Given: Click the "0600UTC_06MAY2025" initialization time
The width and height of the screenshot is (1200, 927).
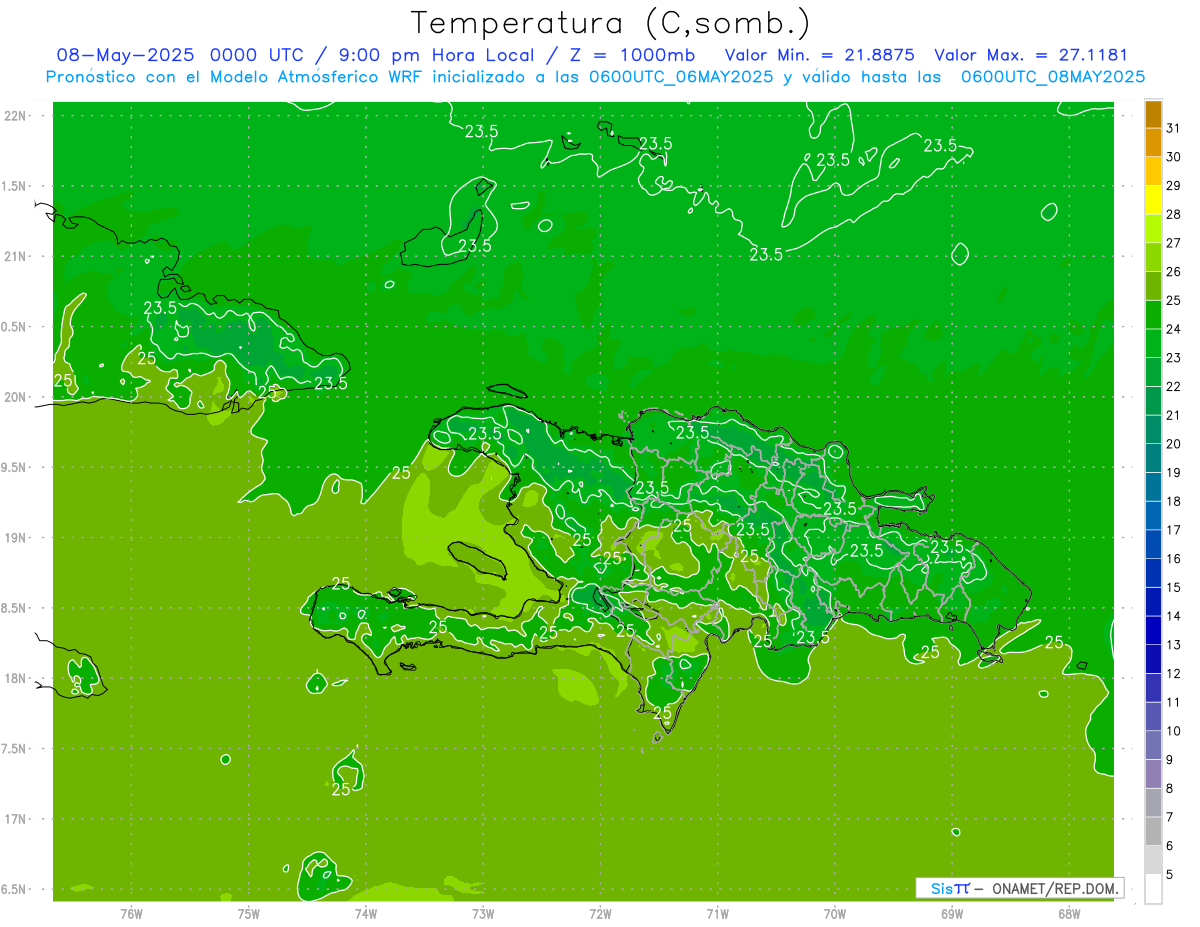Looking at the screenshot, I should pos(681,77).
